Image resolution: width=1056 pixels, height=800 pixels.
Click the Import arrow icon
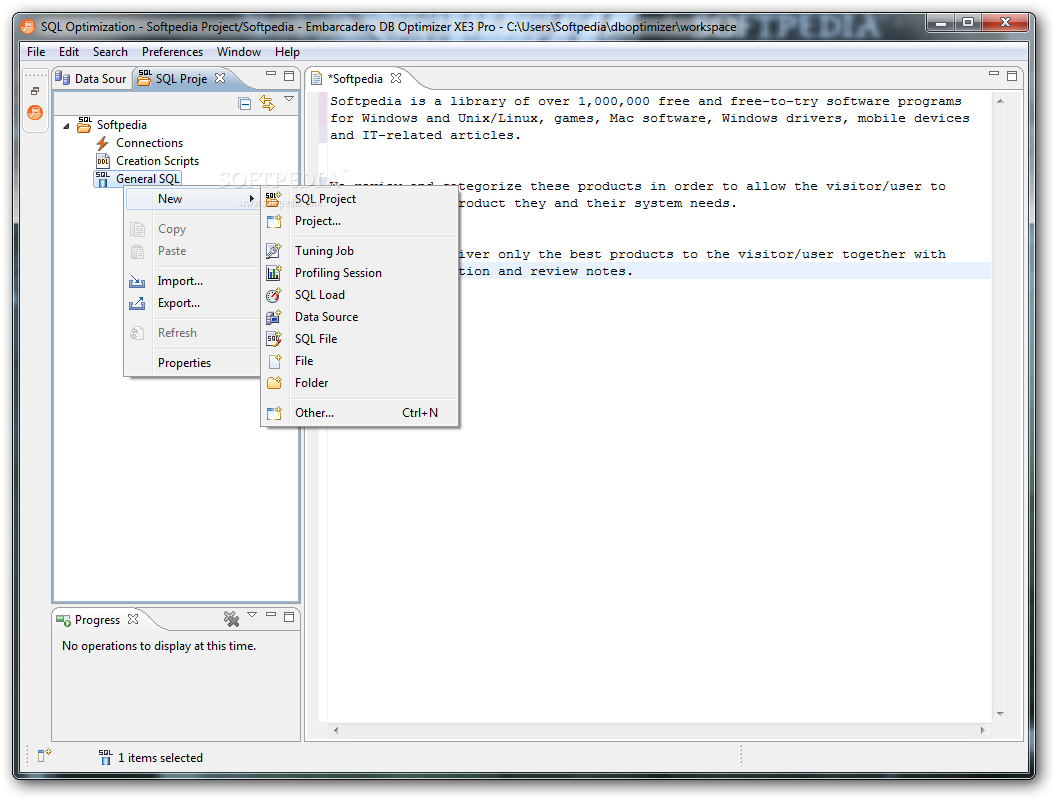tap(137, 281)
